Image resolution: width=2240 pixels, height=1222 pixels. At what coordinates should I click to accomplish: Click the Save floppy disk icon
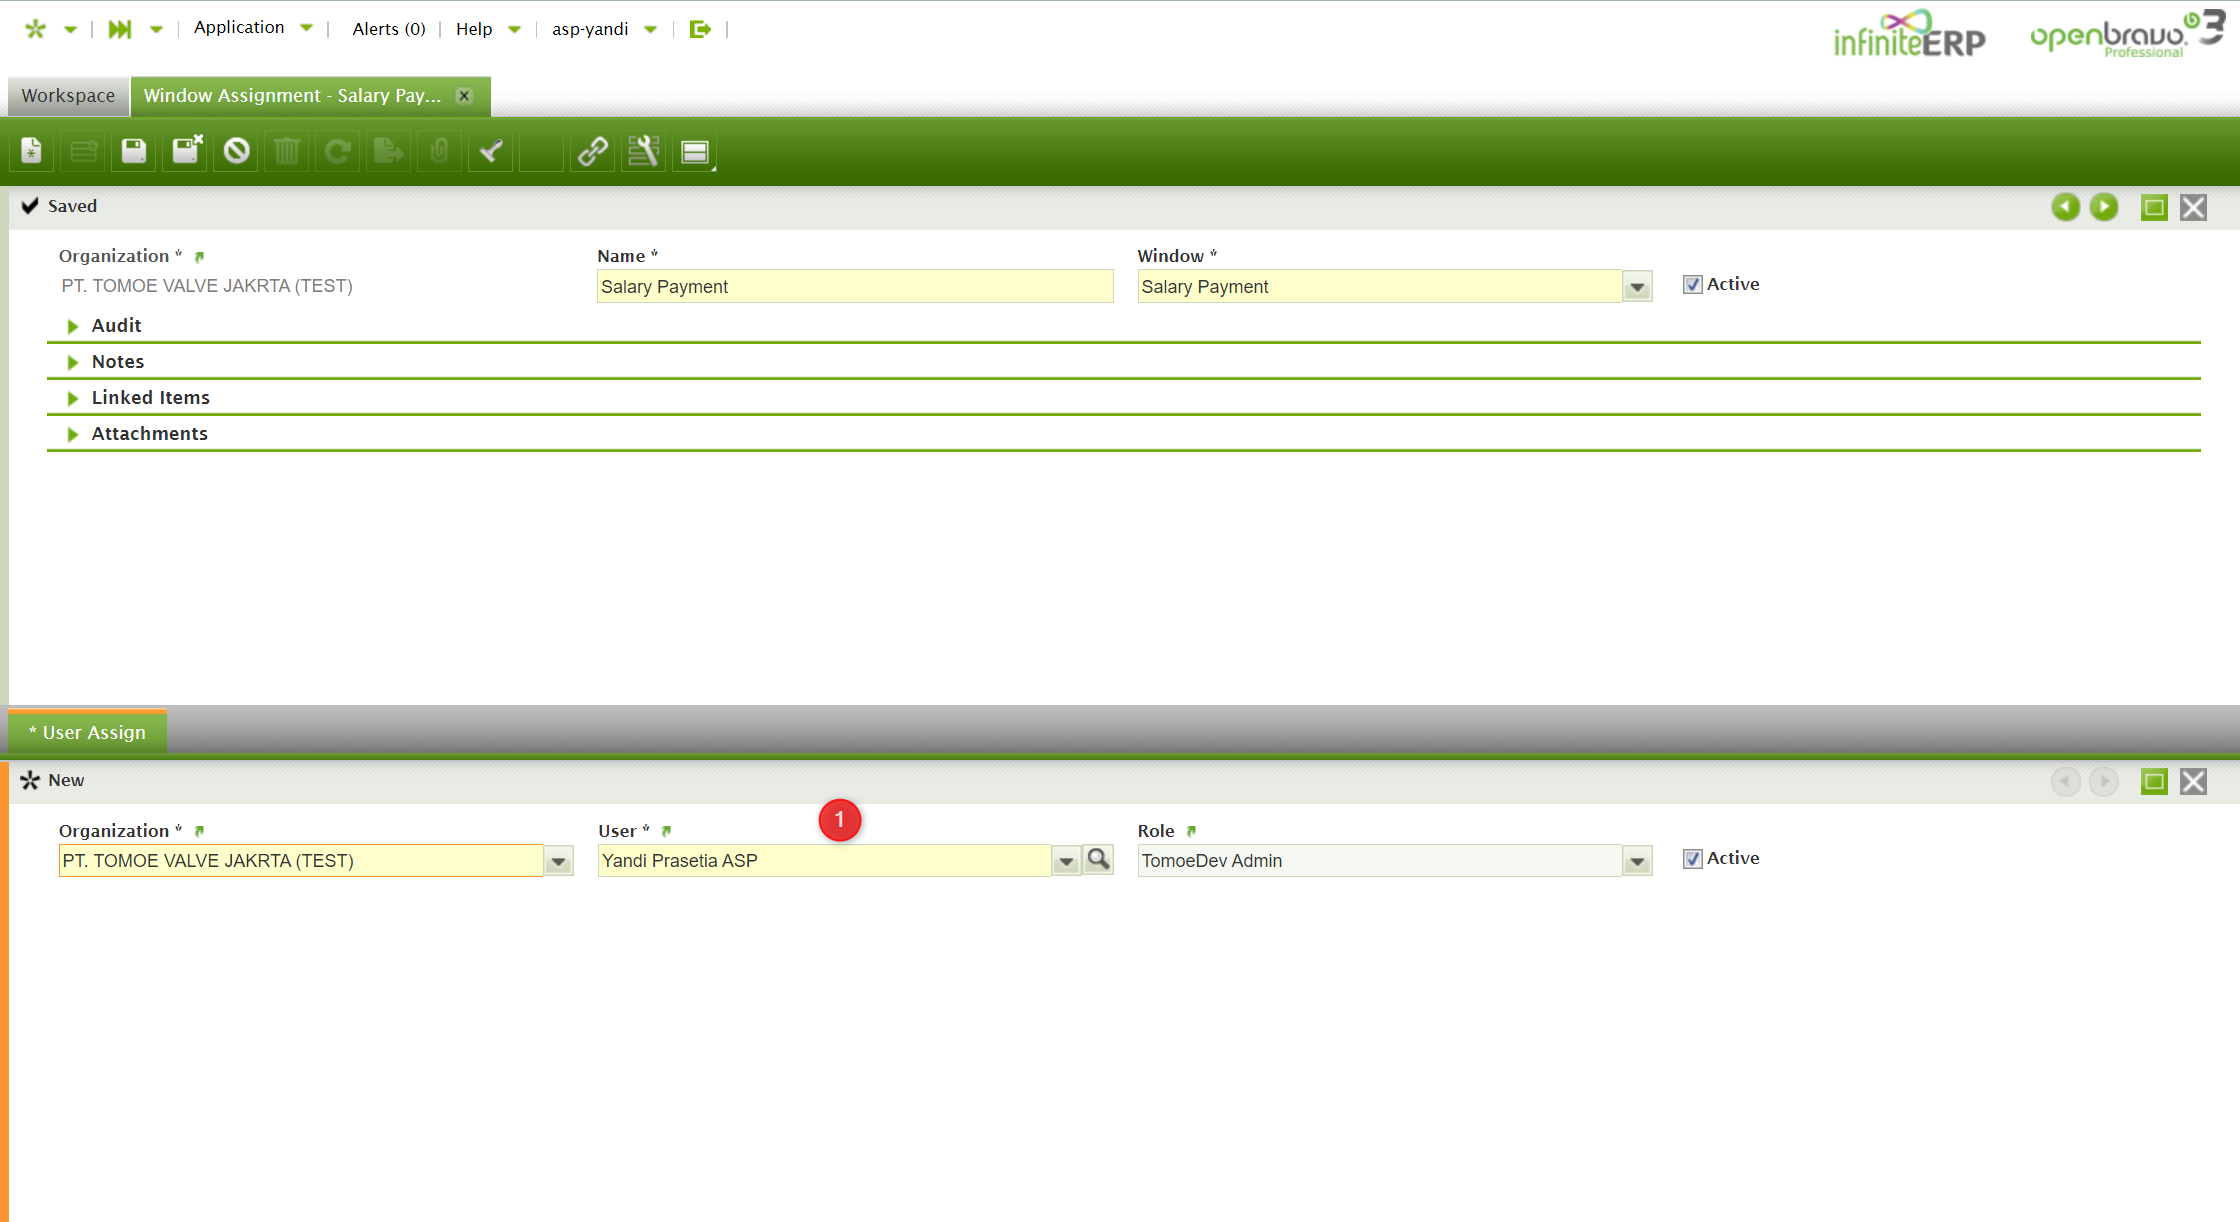pyautogui.click(x=133, y=151)
